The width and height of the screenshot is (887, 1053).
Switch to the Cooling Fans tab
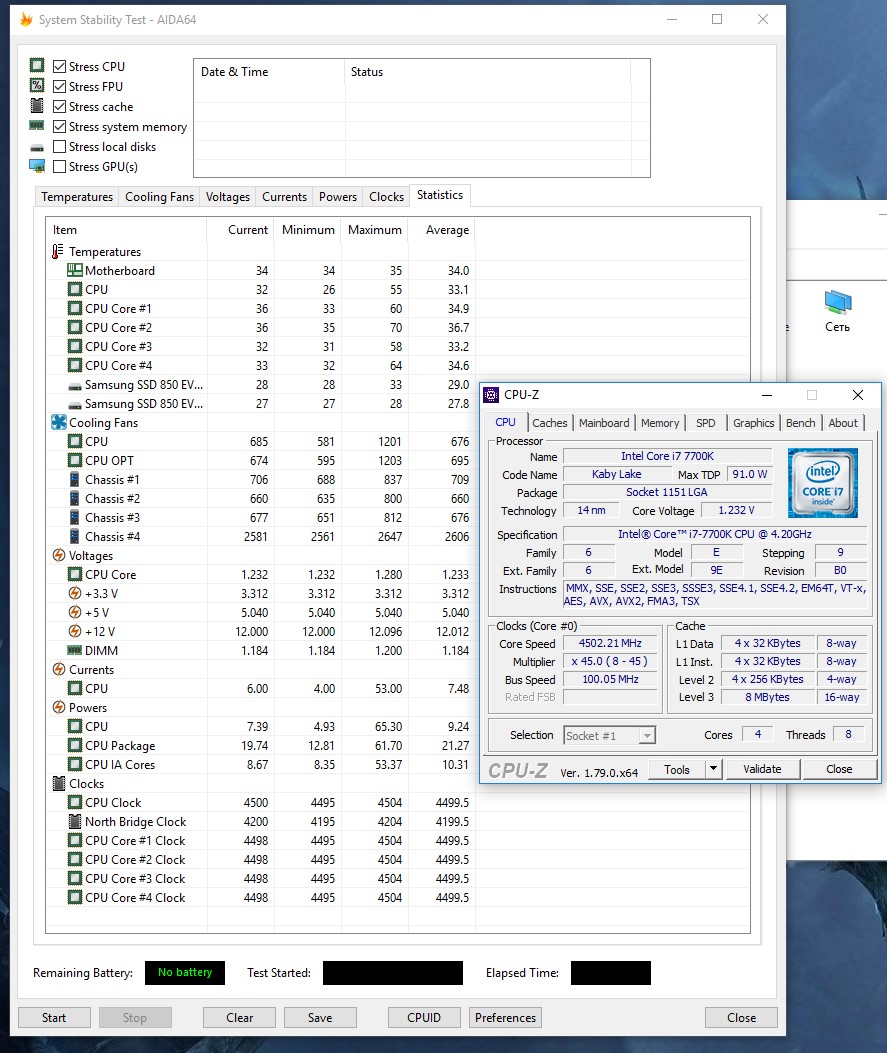point(159,197)
